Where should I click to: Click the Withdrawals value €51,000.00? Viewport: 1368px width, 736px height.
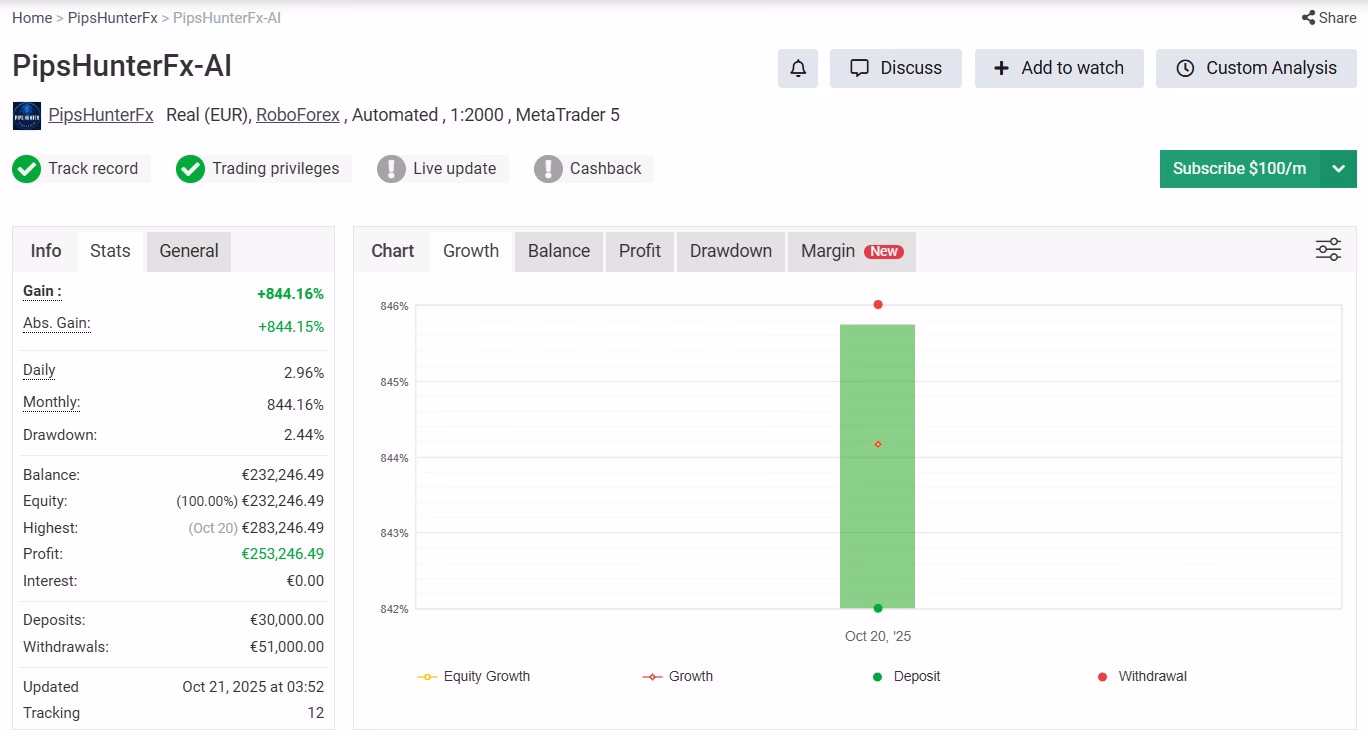(287, 647)
